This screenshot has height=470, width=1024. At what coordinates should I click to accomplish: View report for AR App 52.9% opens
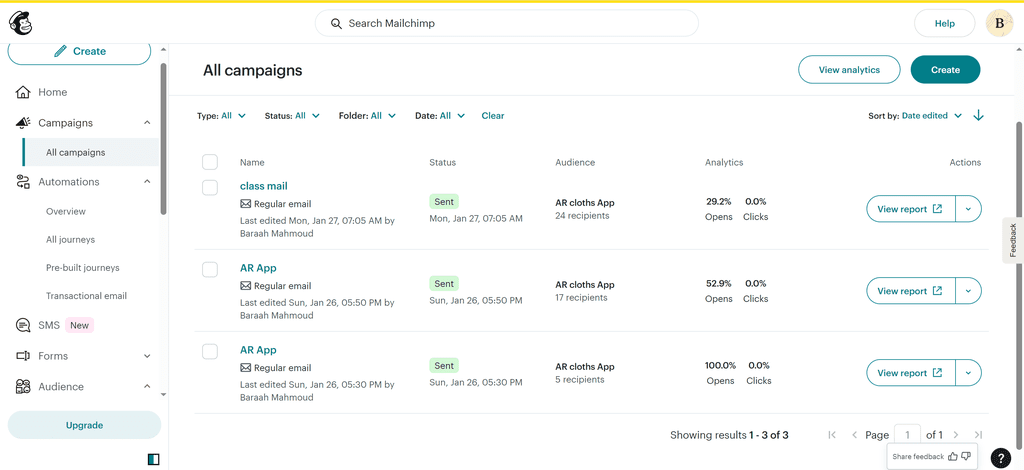[x=911, y=291]
